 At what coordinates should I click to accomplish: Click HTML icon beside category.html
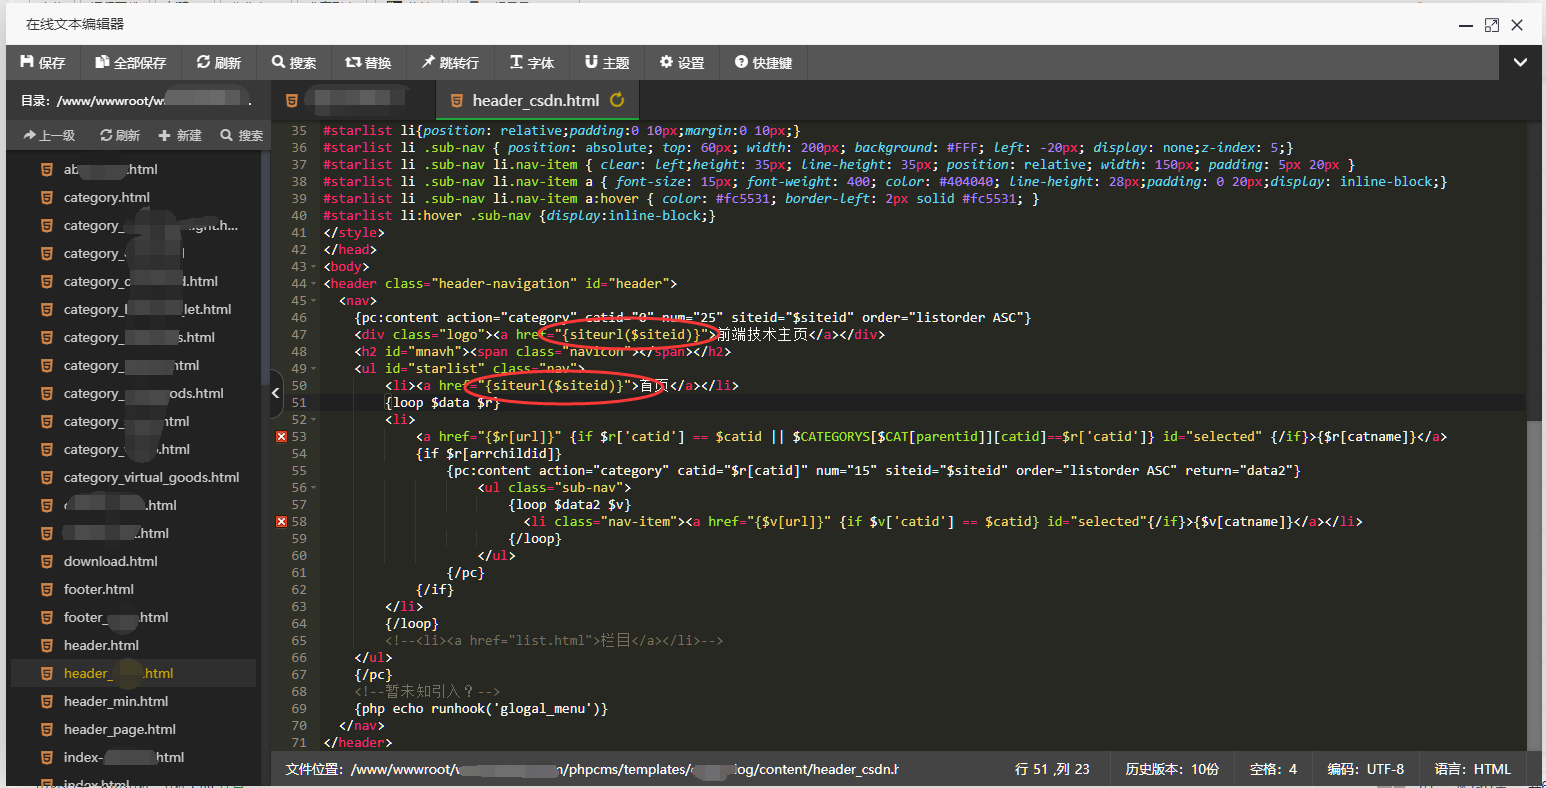(x=46, y=197)
